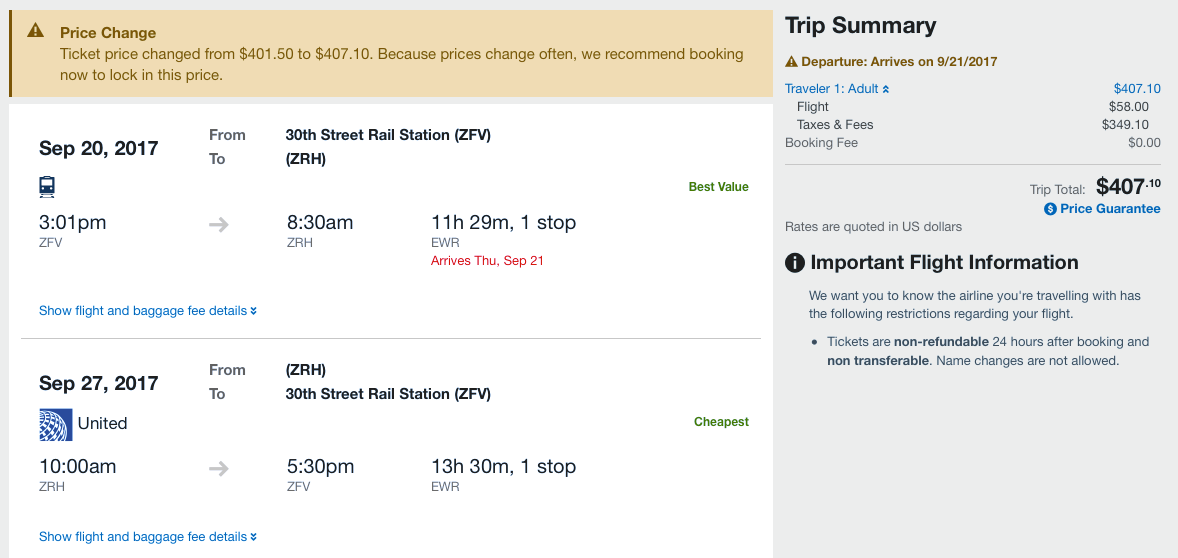Click the 13h 30m, 1 stop duration
Screen dimensions: 1178x558
click(503, 467)
